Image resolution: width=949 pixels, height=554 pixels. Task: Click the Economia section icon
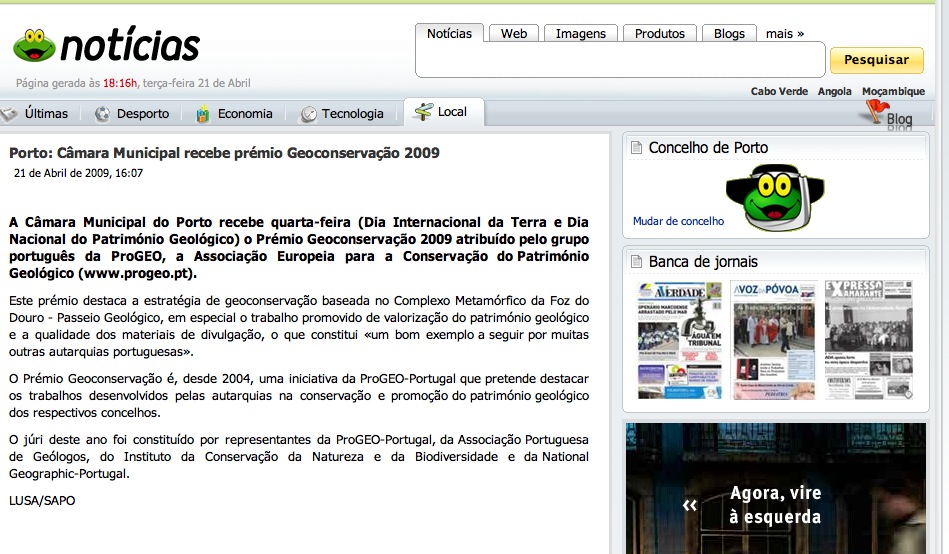pos(203,114)
